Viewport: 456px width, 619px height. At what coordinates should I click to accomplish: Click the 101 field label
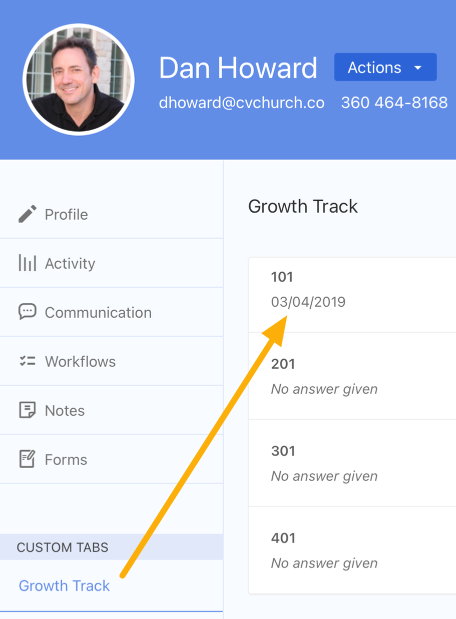(282, 277)
